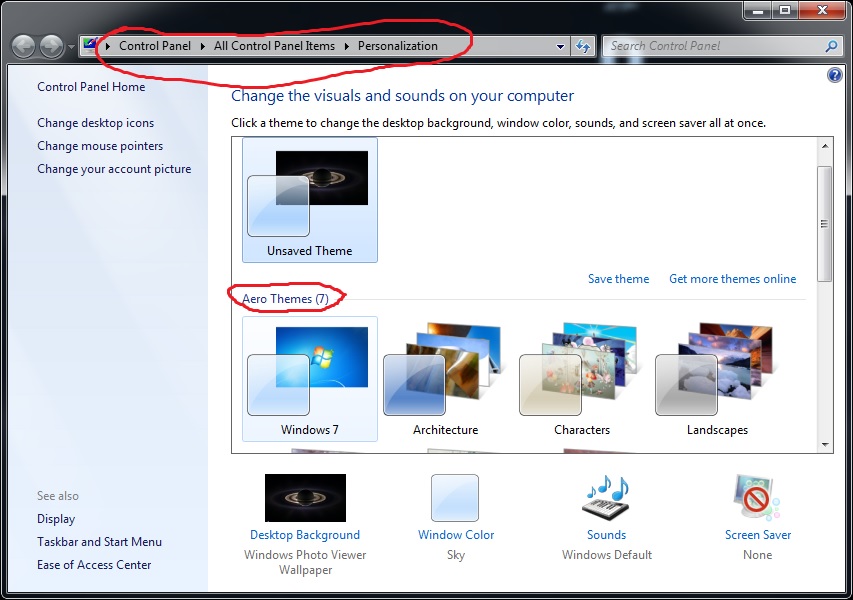Select the Windows 7 theme

[310, 379]
